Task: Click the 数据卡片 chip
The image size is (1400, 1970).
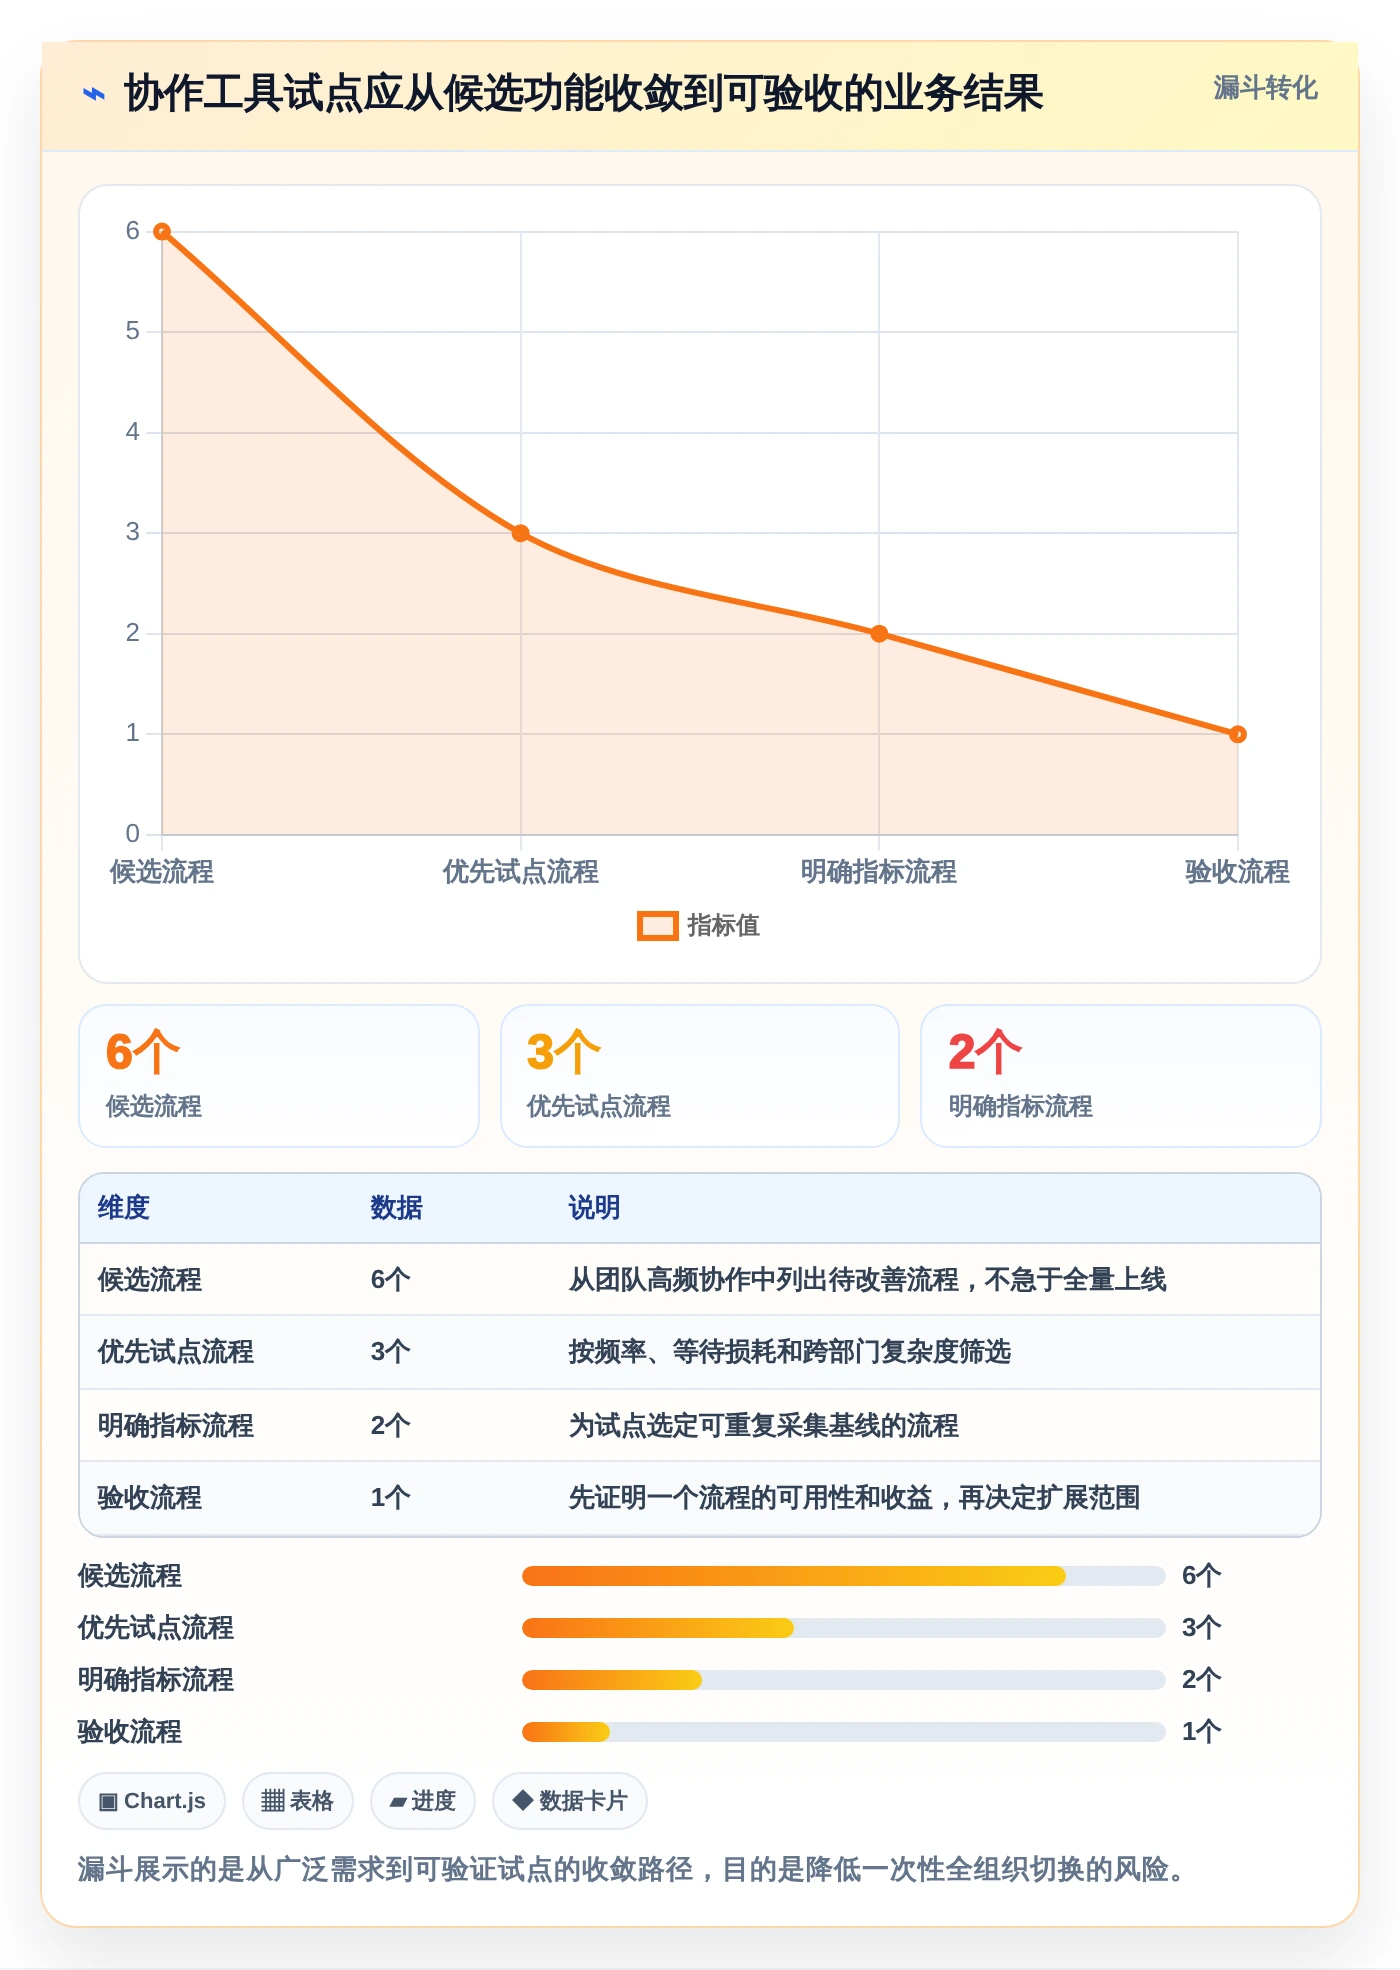Action: pyautogui.click(x=570, y=1801)
